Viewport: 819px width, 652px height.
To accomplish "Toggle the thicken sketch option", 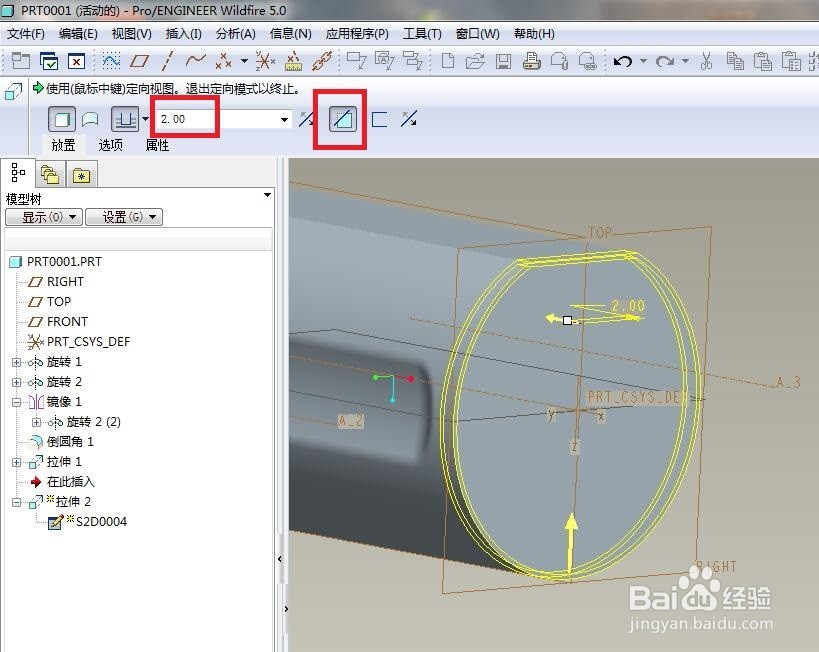I will pyautogui.click(x=380, y=119).
